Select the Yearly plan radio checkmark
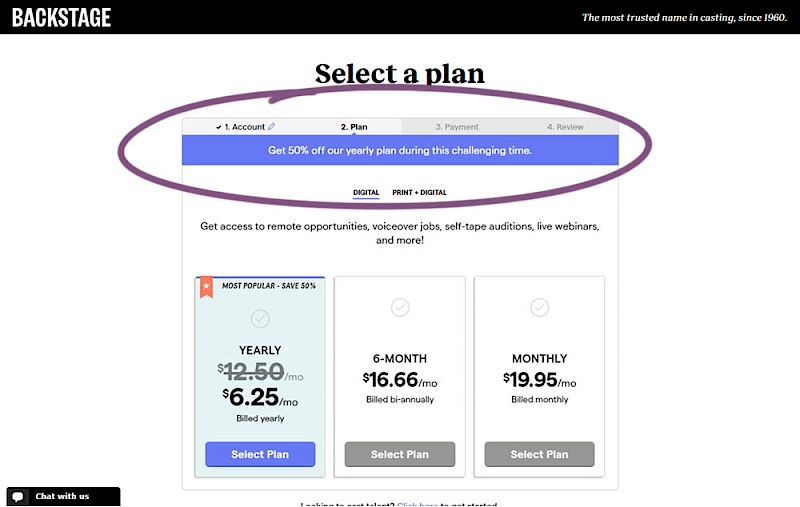 tap(260, 318)
